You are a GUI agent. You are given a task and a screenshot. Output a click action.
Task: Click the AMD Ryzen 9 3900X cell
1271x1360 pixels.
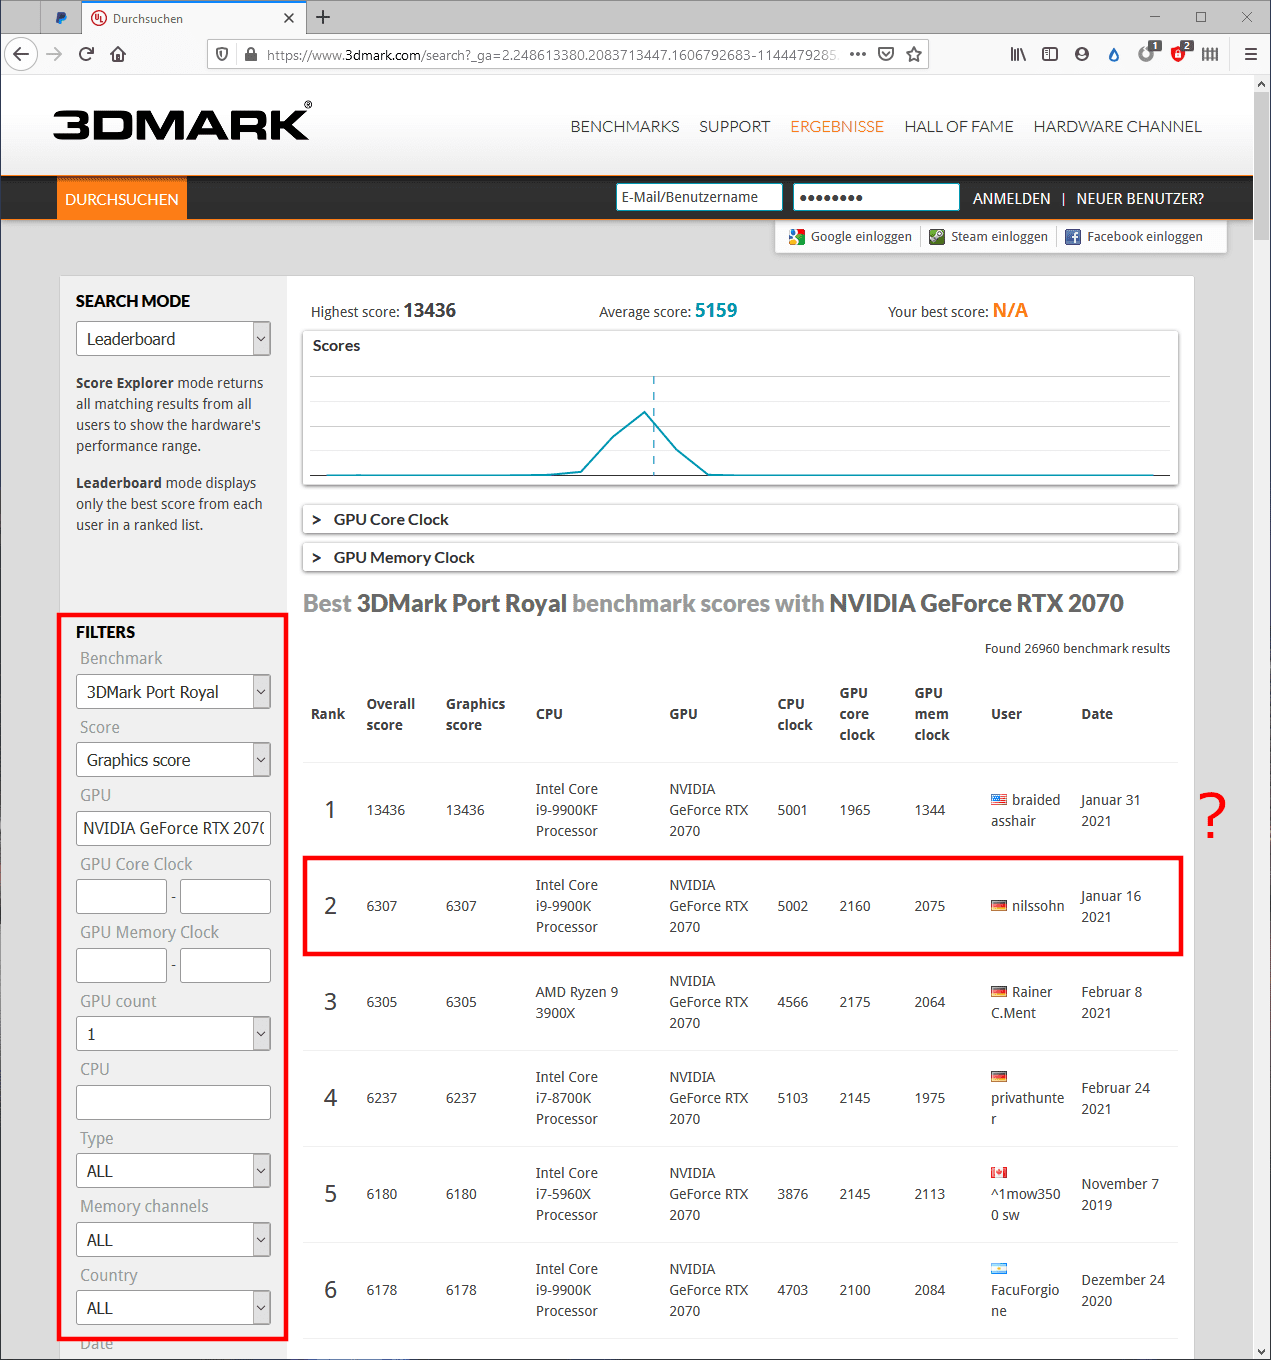coord(577,1002)
